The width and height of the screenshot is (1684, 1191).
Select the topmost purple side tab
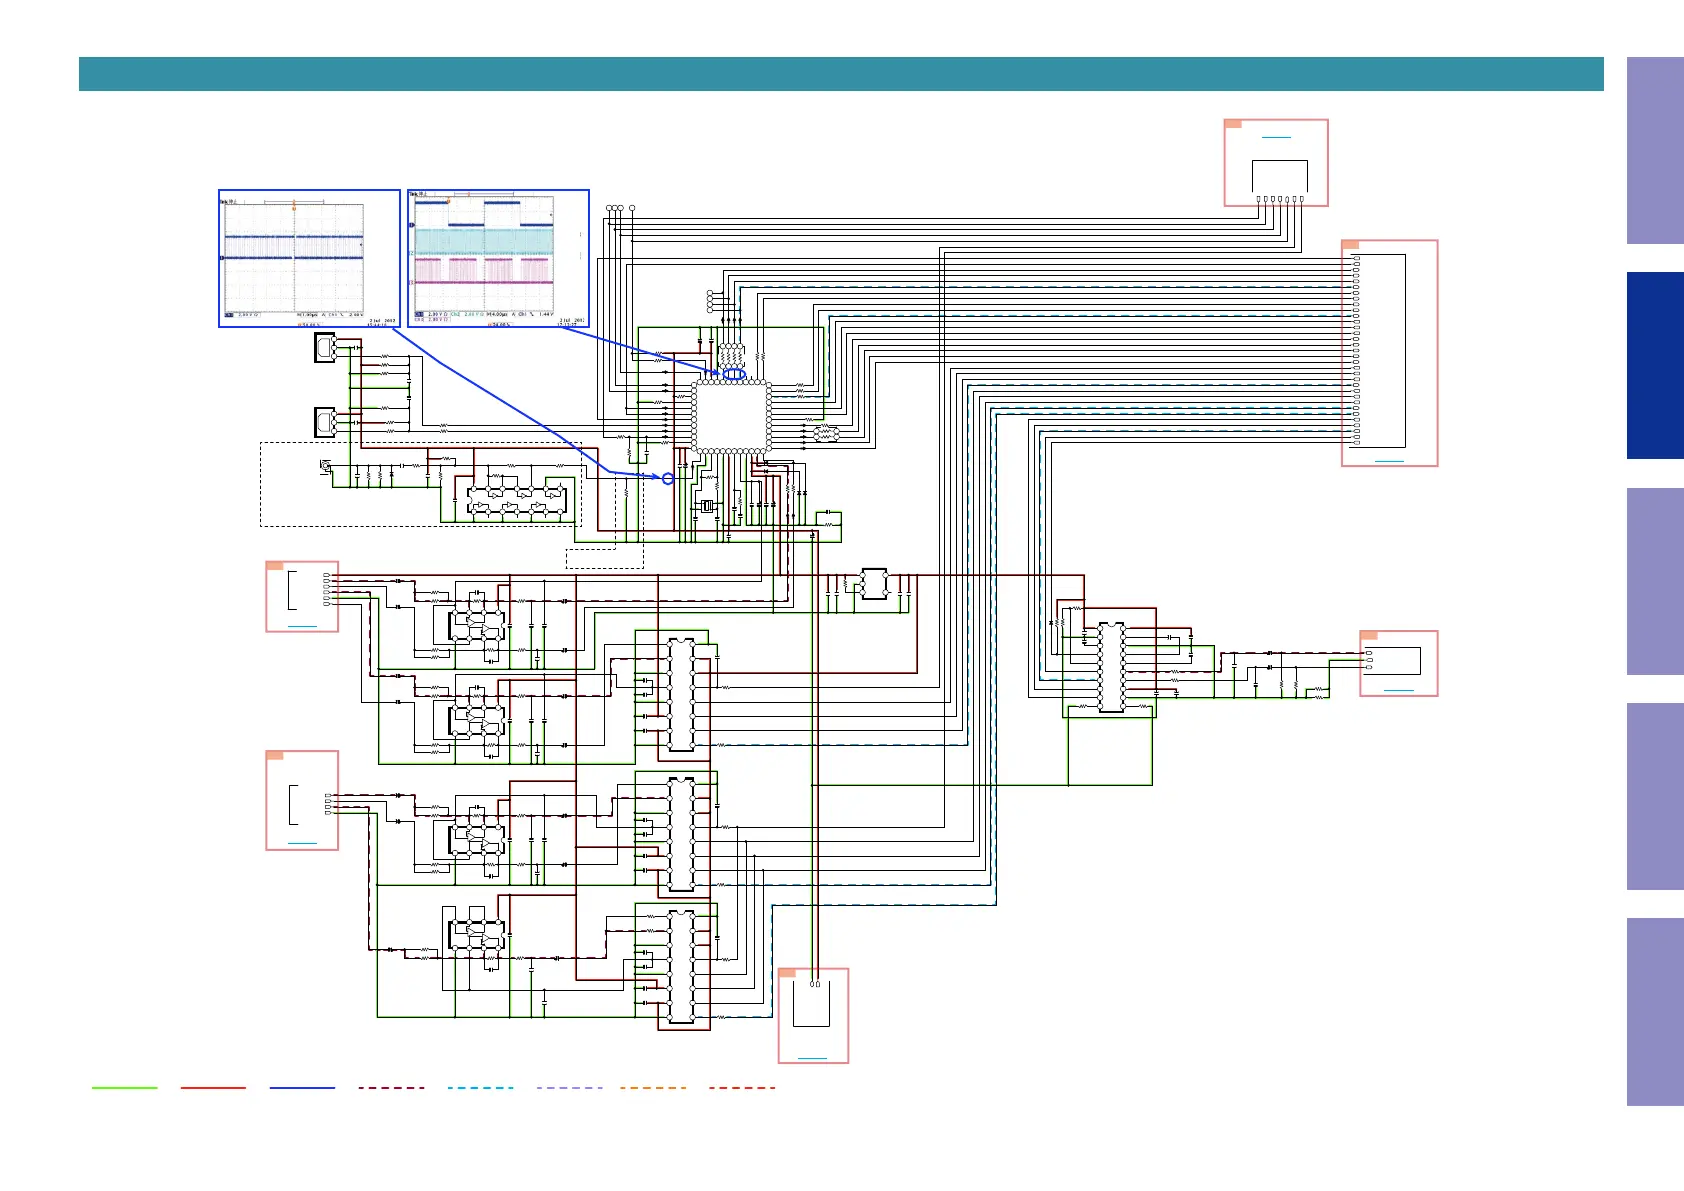pyautogui.click(x=1655, y=150)
